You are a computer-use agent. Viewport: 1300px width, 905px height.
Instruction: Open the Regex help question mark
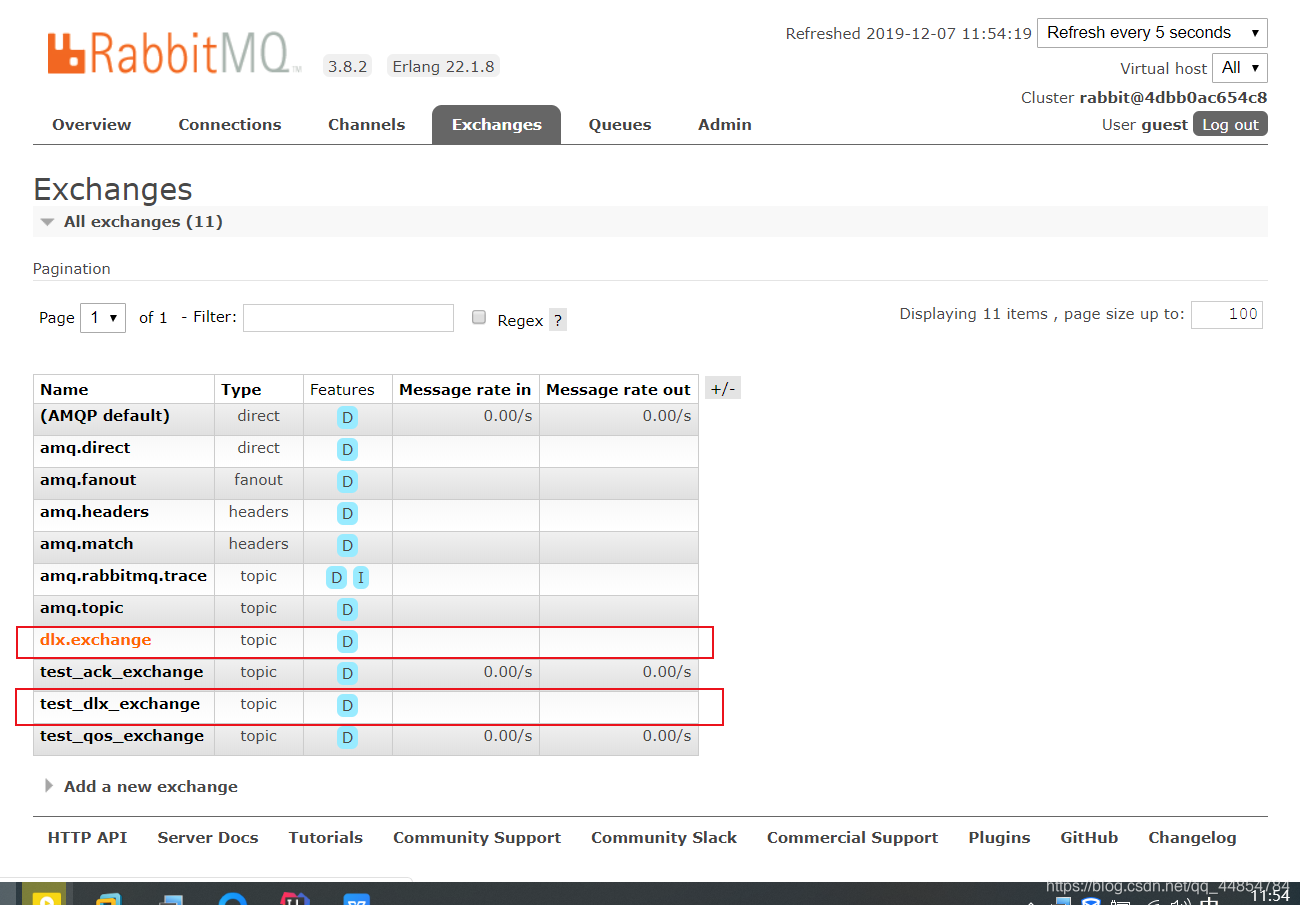coord(558,320)
